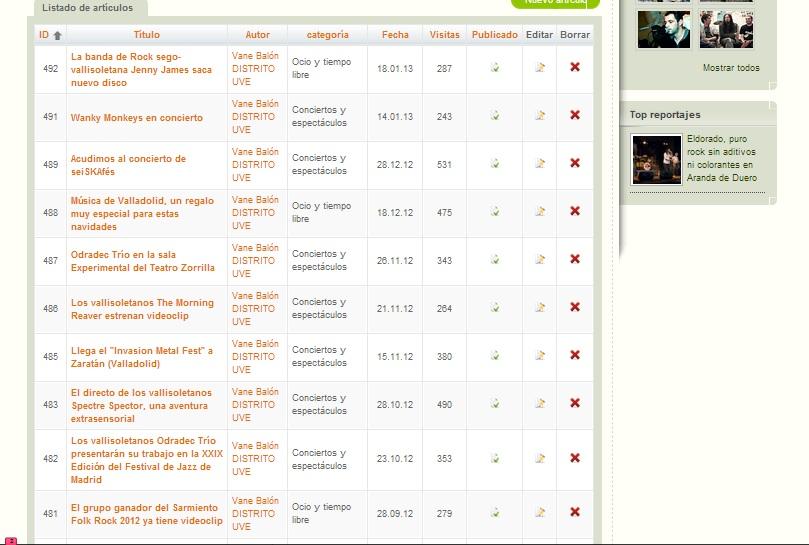This screenshot has height=545, width=809.
Task: Delete article 483 with the red X
Action: tap(575, 403)
